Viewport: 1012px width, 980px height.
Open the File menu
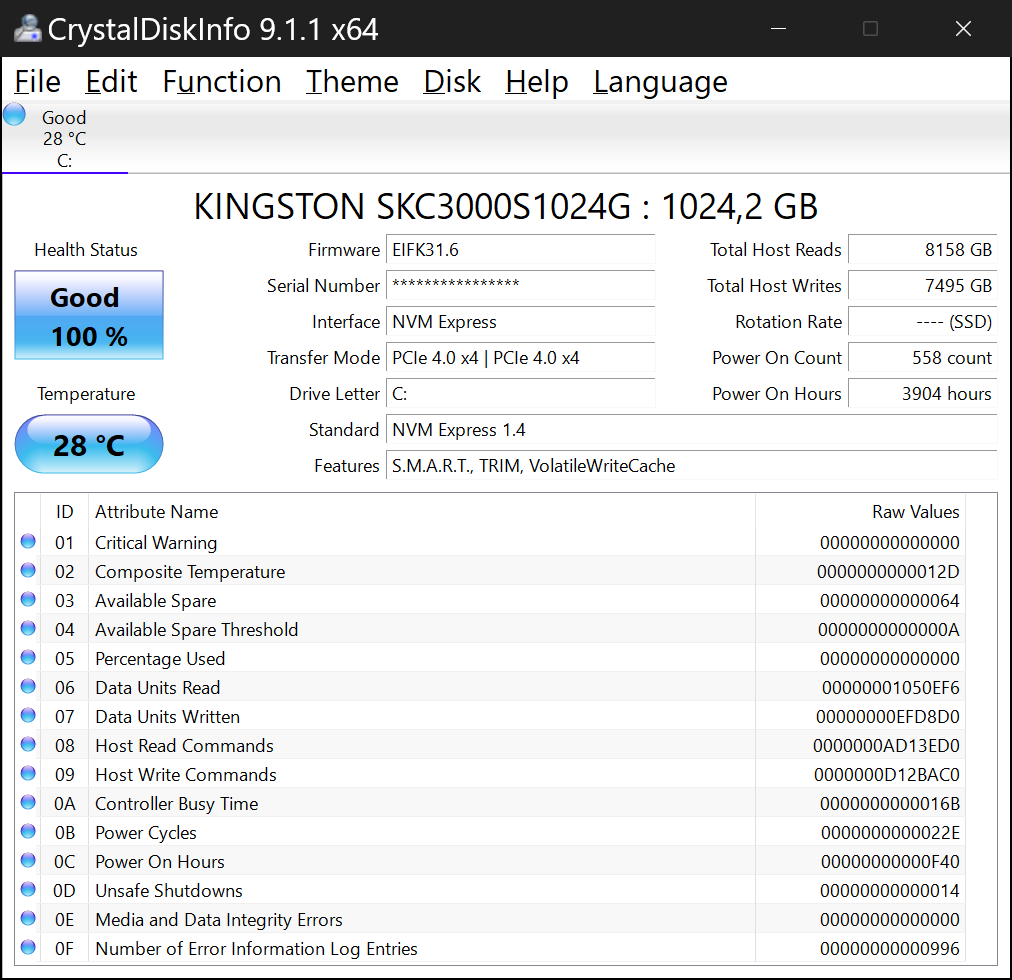click(37, 82)
